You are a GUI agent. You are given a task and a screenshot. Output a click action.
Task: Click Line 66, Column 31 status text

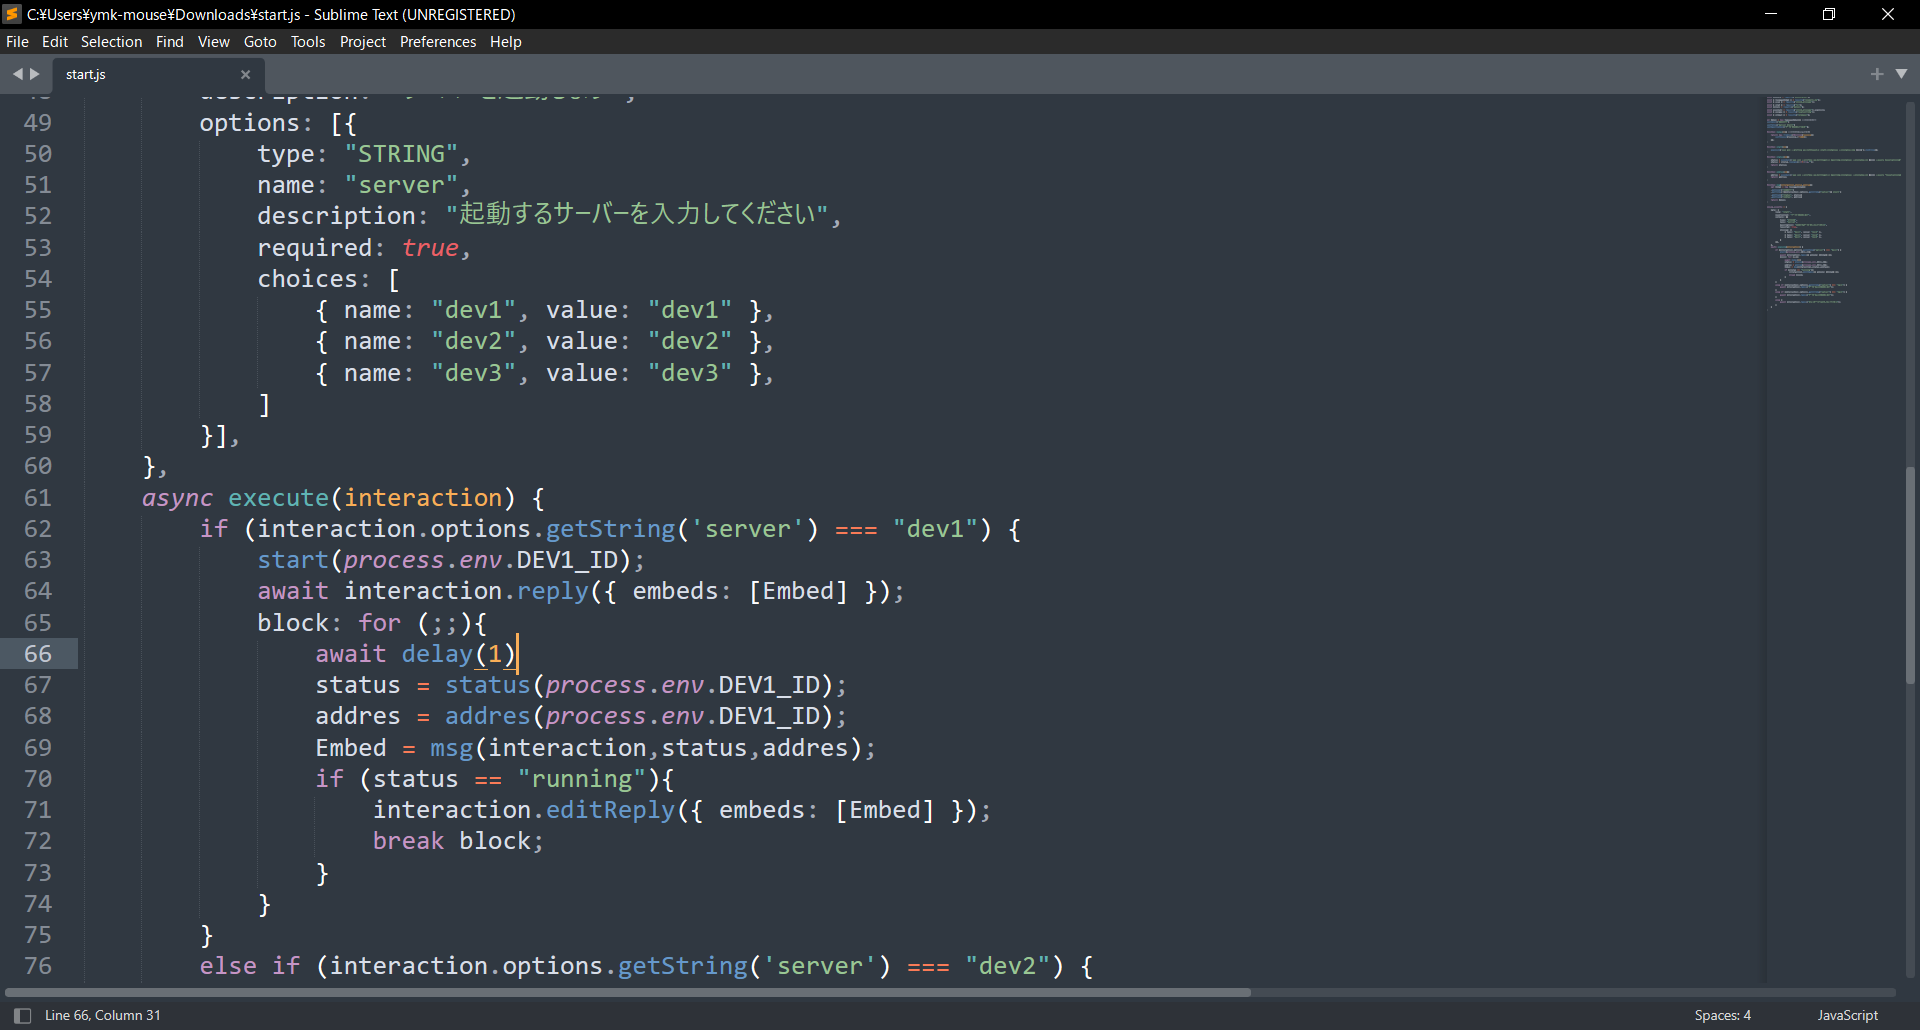coord(103,1015)
